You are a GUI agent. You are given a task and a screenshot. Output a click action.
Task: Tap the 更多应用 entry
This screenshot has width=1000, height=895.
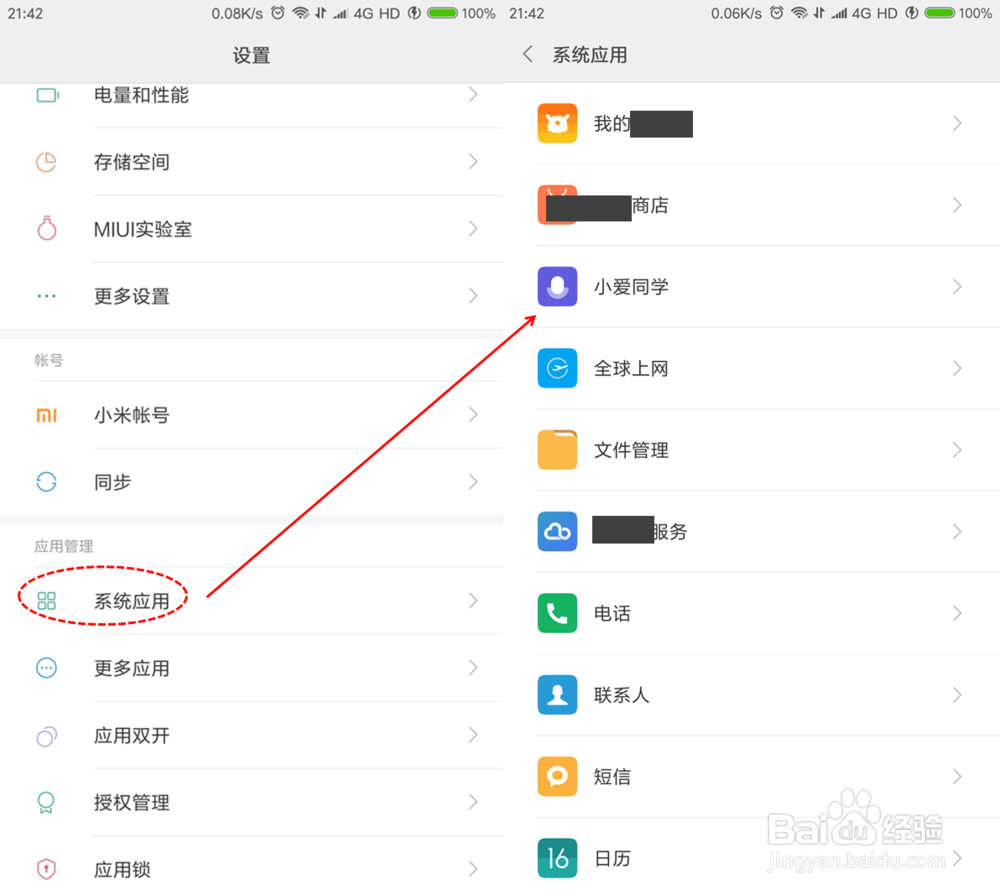coord(251,668)
